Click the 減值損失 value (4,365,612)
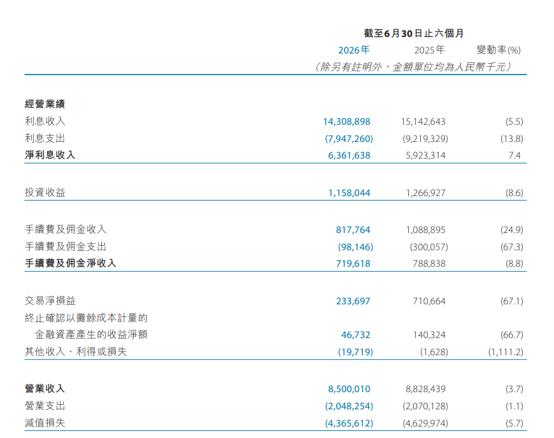 (x=349, y=423)
